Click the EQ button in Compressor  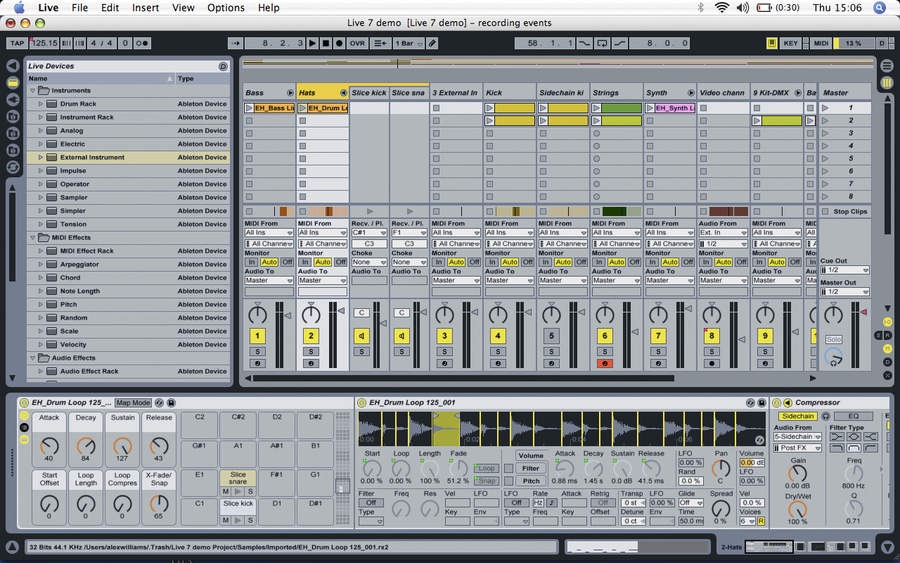click(853, 416)
